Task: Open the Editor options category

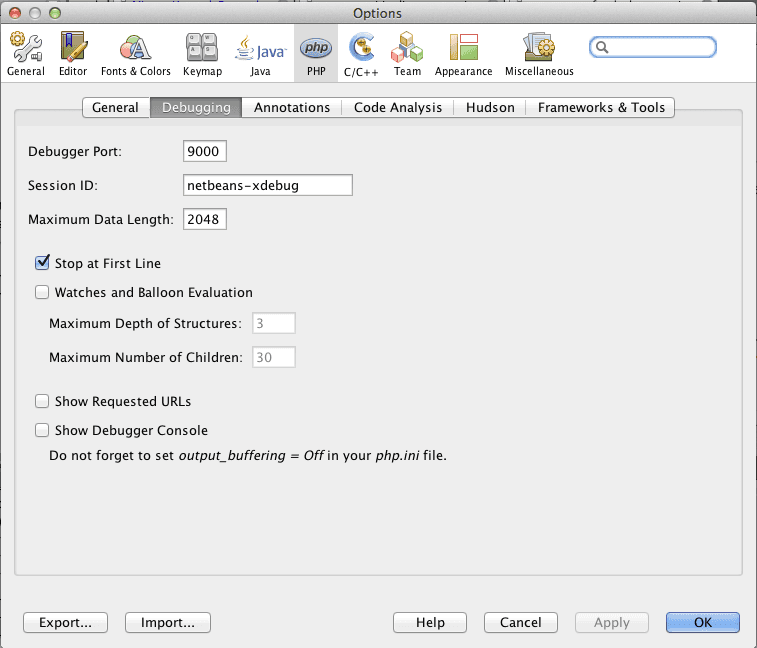Action: (x=73, y=54)
